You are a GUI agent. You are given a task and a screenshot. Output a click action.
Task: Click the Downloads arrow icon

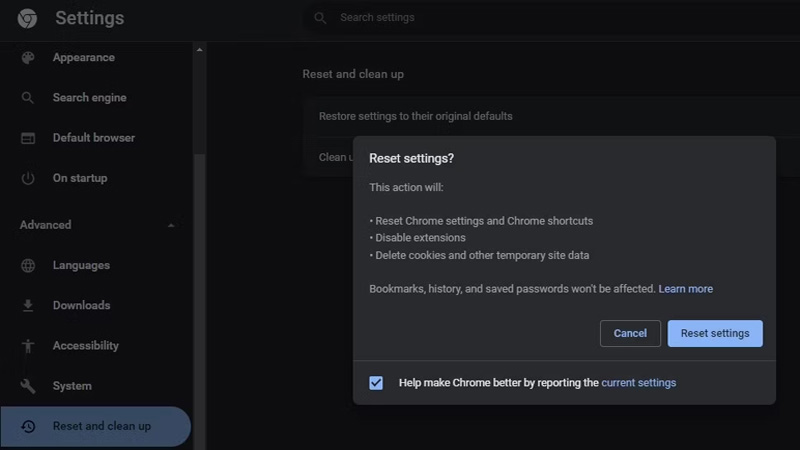(x=28, y=305)
